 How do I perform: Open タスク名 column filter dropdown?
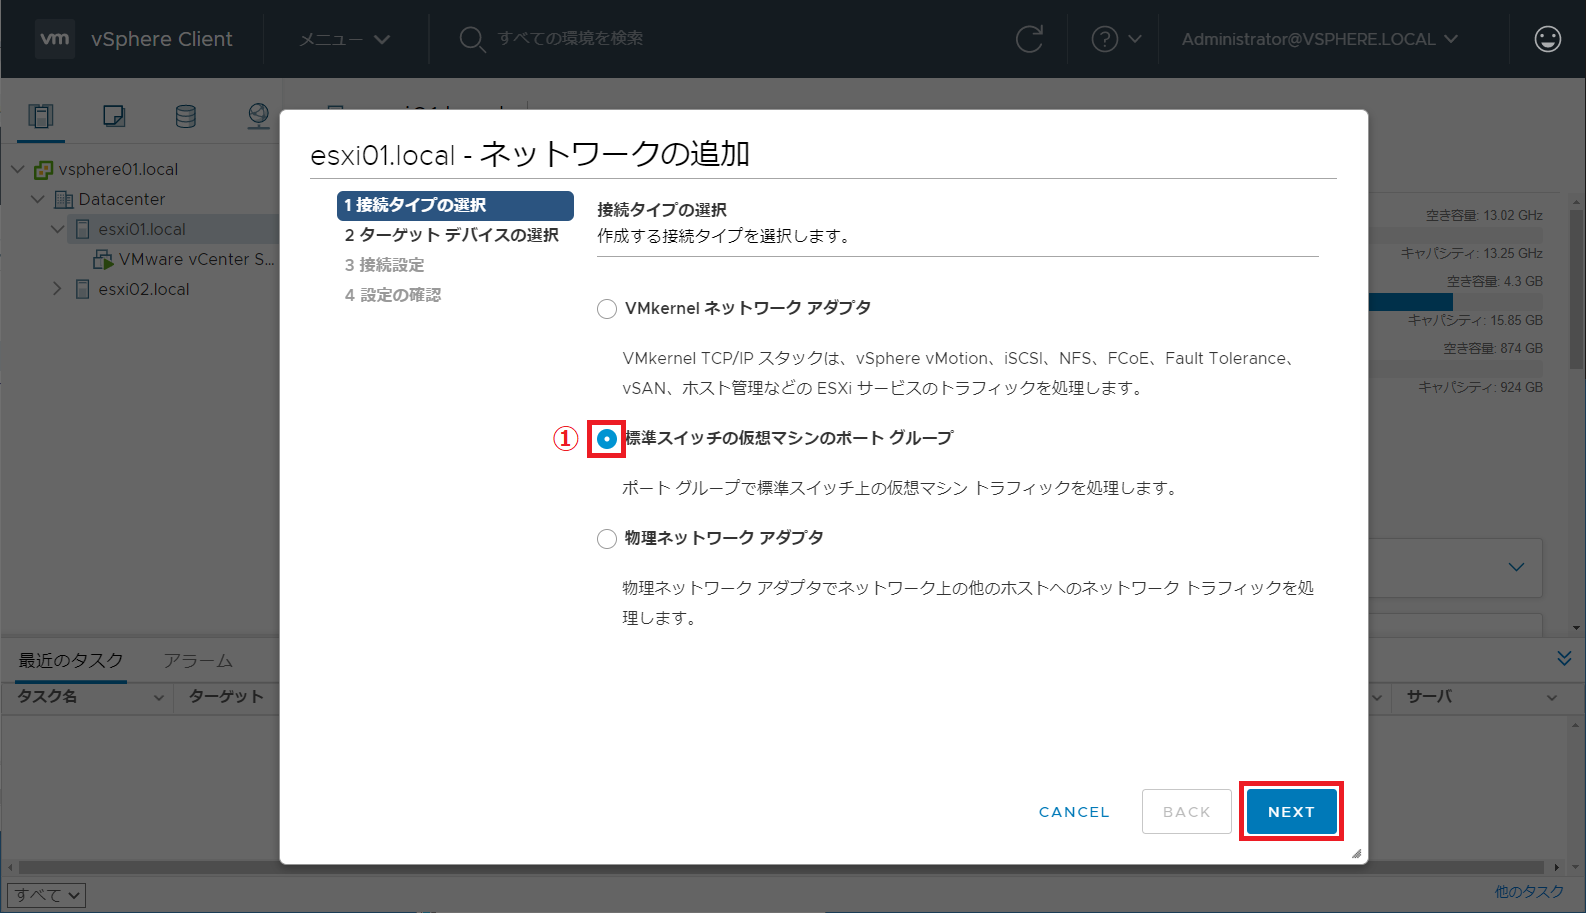coord(158,698)
